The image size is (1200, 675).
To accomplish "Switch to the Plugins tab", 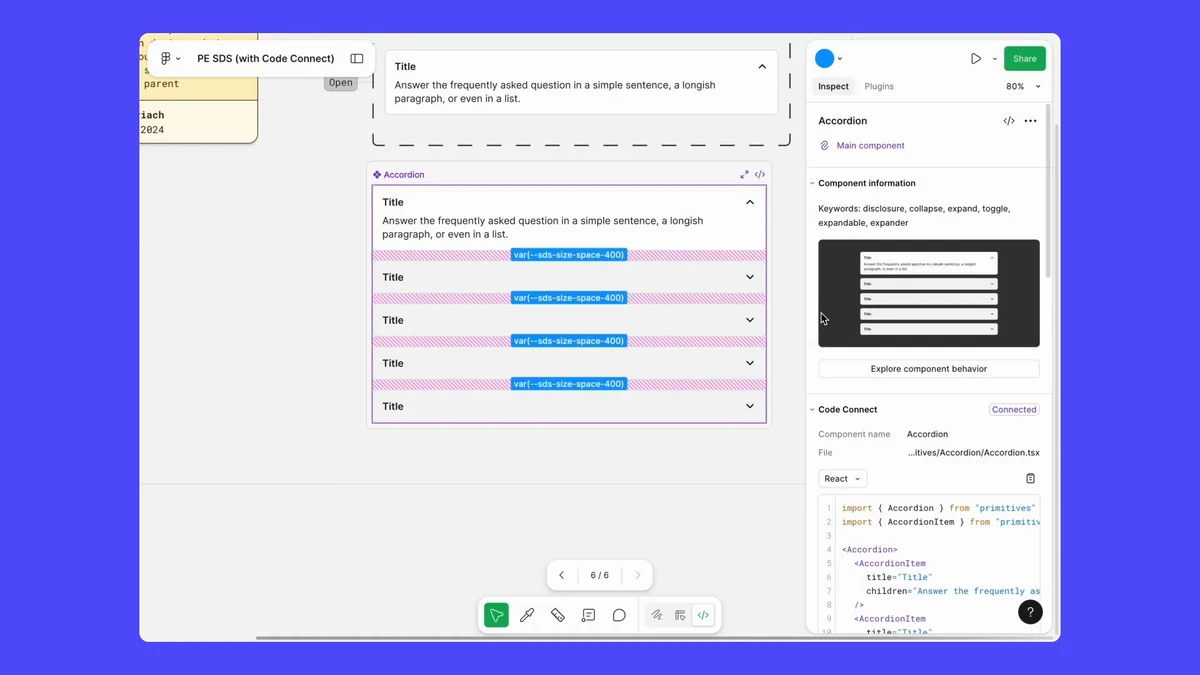I will (879, 86).
